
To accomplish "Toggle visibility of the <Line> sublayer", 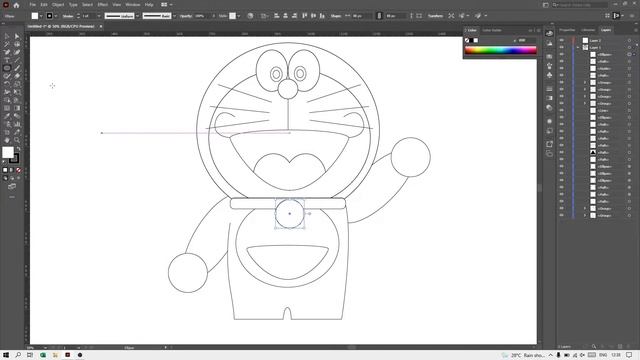I will pyautogui.click(x=562, y=110).
